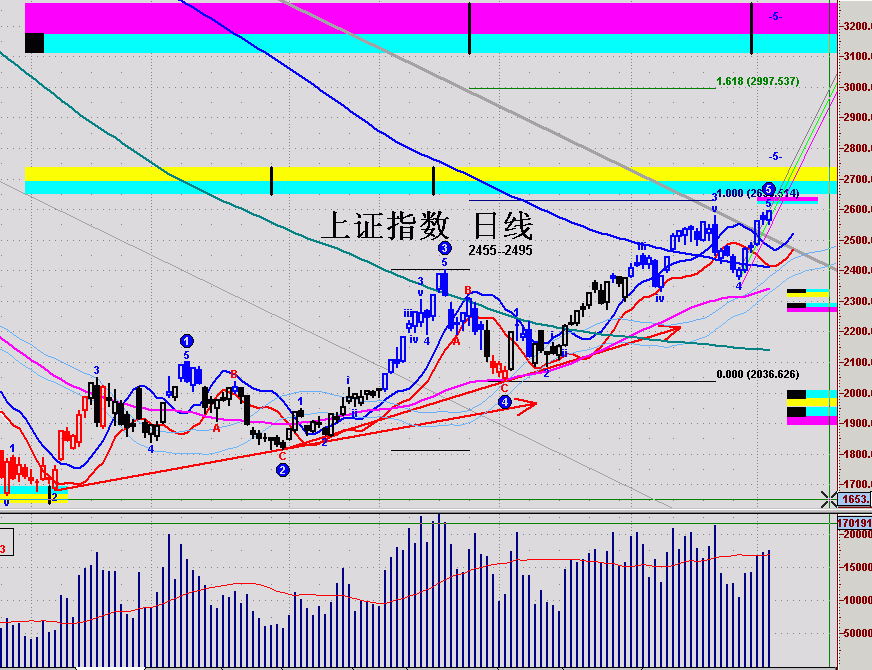
Task: Click the 3200.0 price axis label
Action: coord(856,26)
